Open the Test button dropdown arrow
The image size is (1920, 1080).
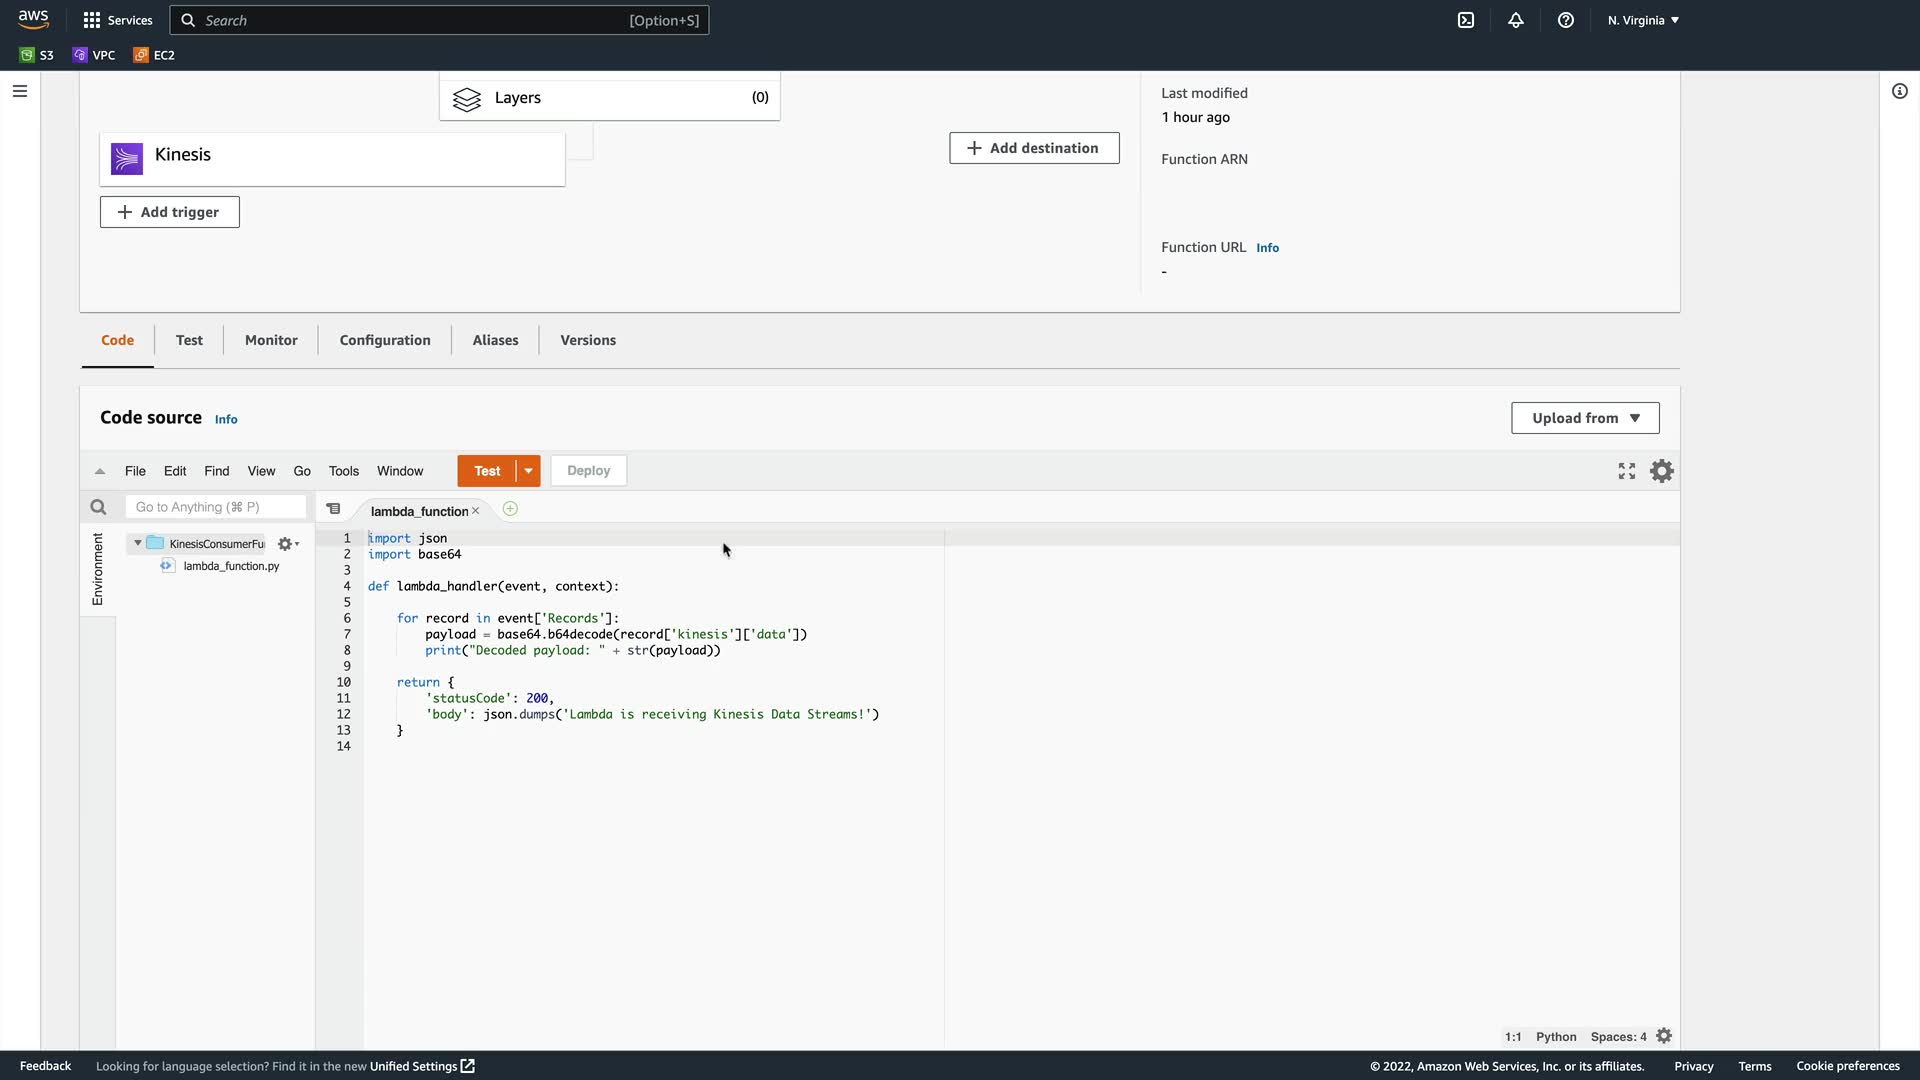coord(528,471)
